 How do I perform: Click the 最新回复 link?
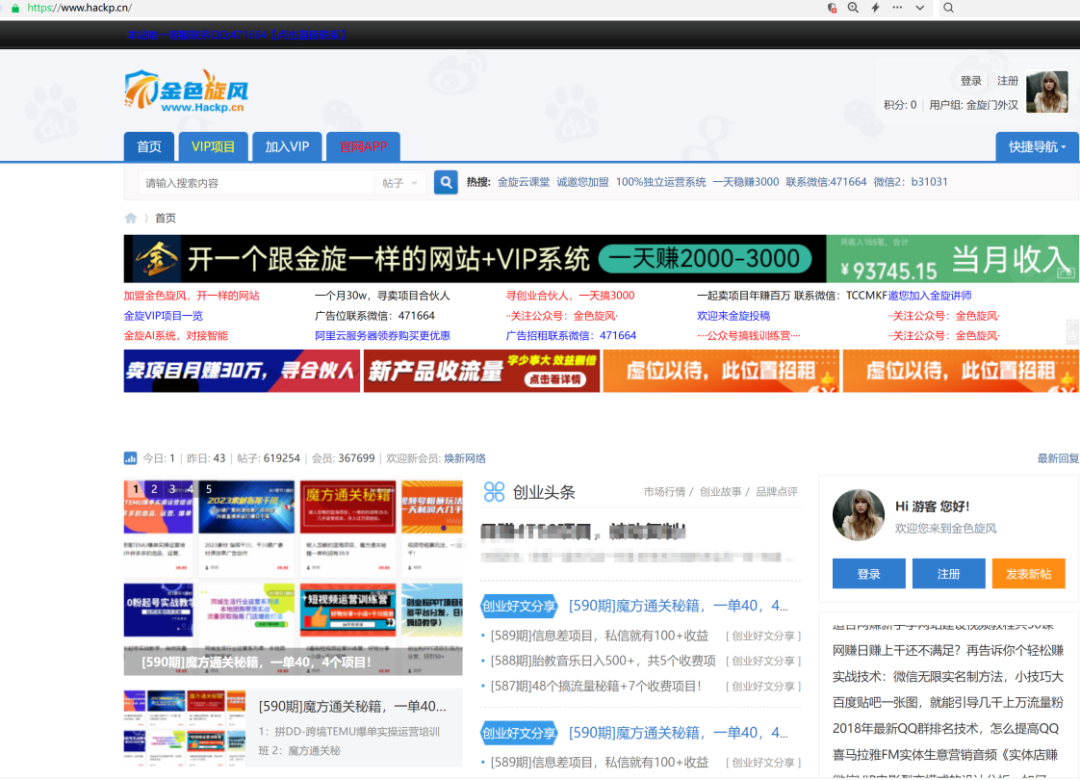tap(1058, 458)
